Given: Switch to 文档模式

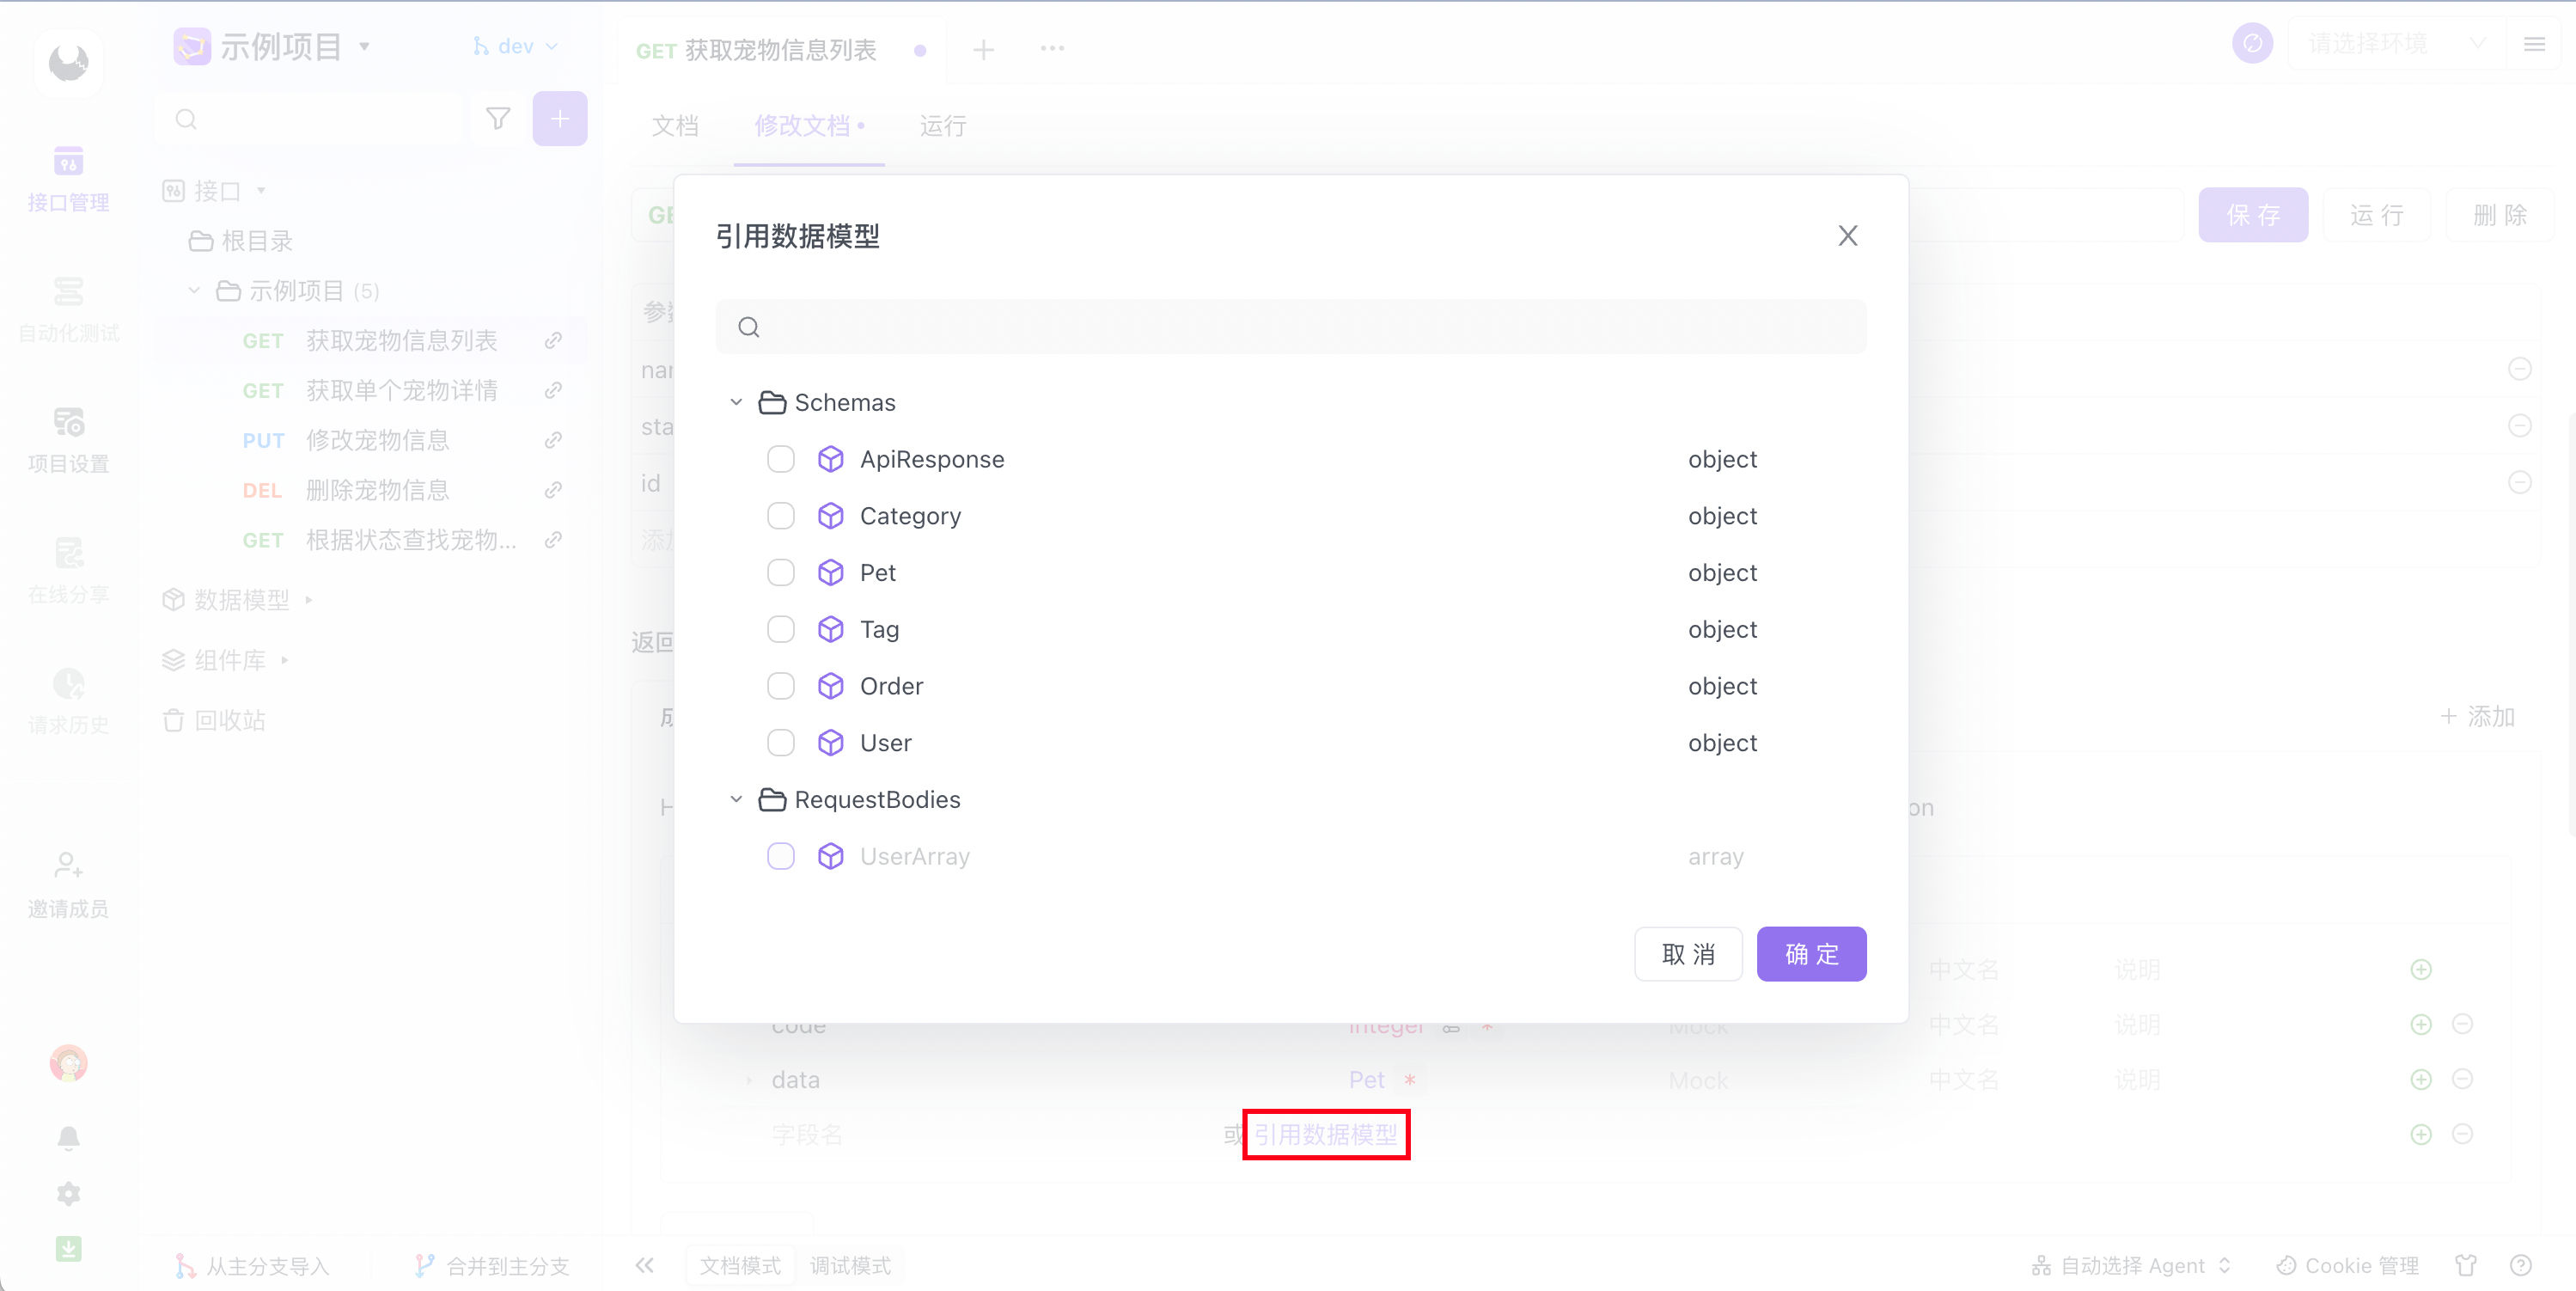Looking at the screenshot, I should [x=740, y=1266].
